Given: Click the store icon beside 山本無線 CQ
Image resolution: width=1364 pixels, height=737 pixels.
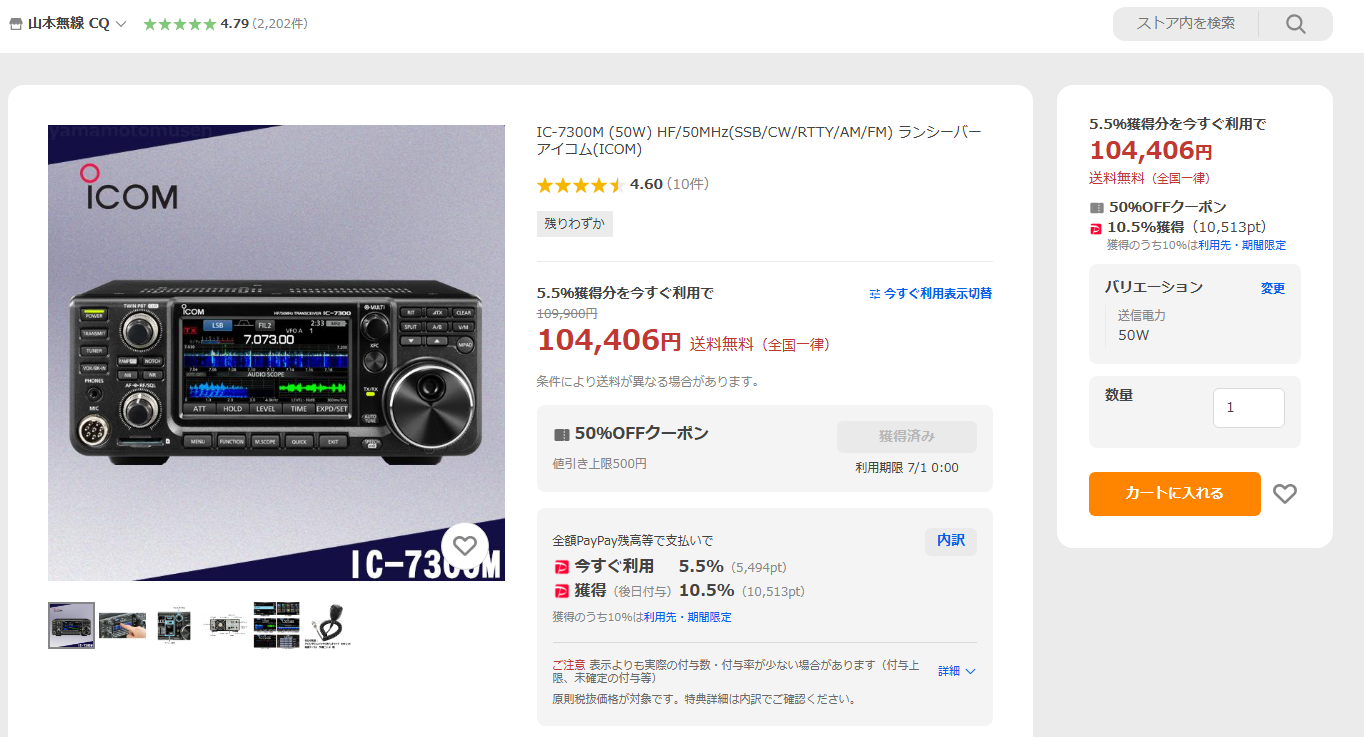Looking at the screenshot, I should (16, 24).
